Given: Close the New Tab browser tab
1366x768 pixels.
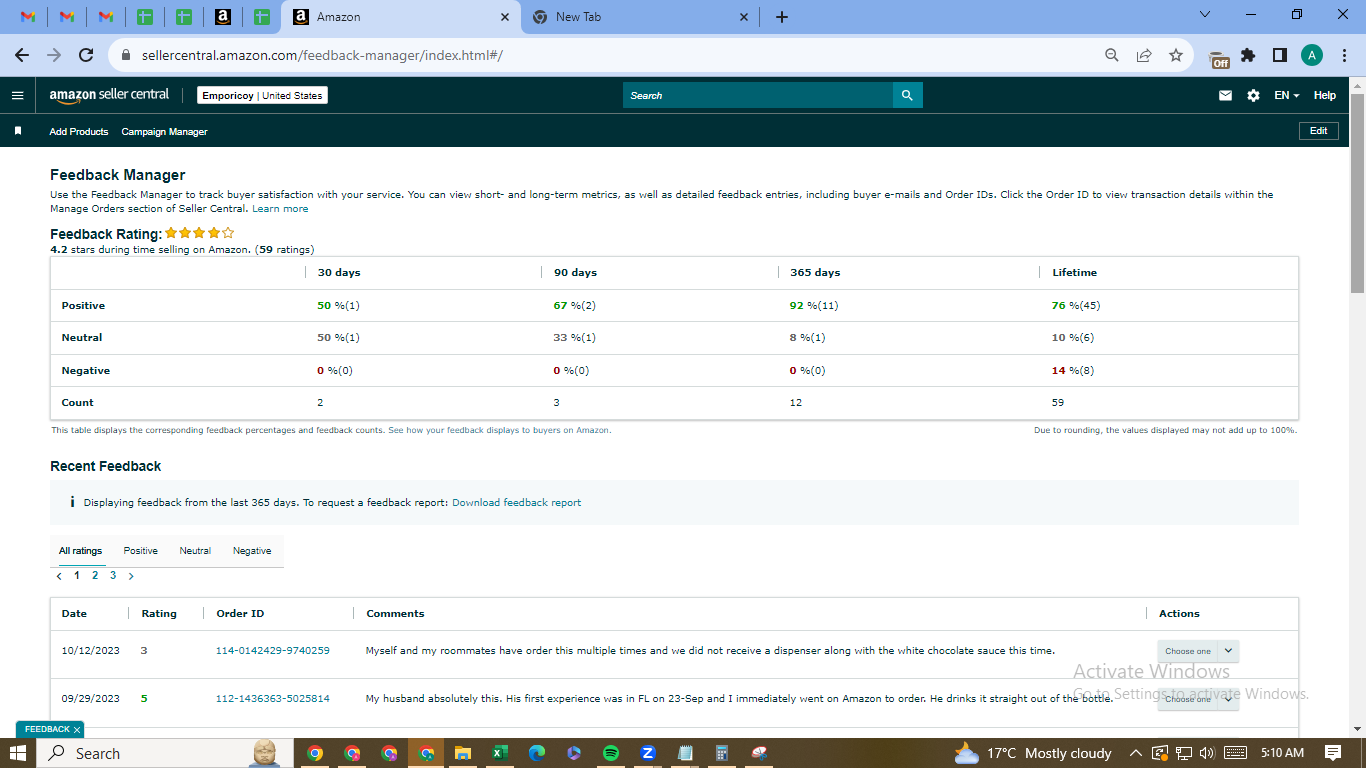Looking at the screenshot, I should (744, 17).
